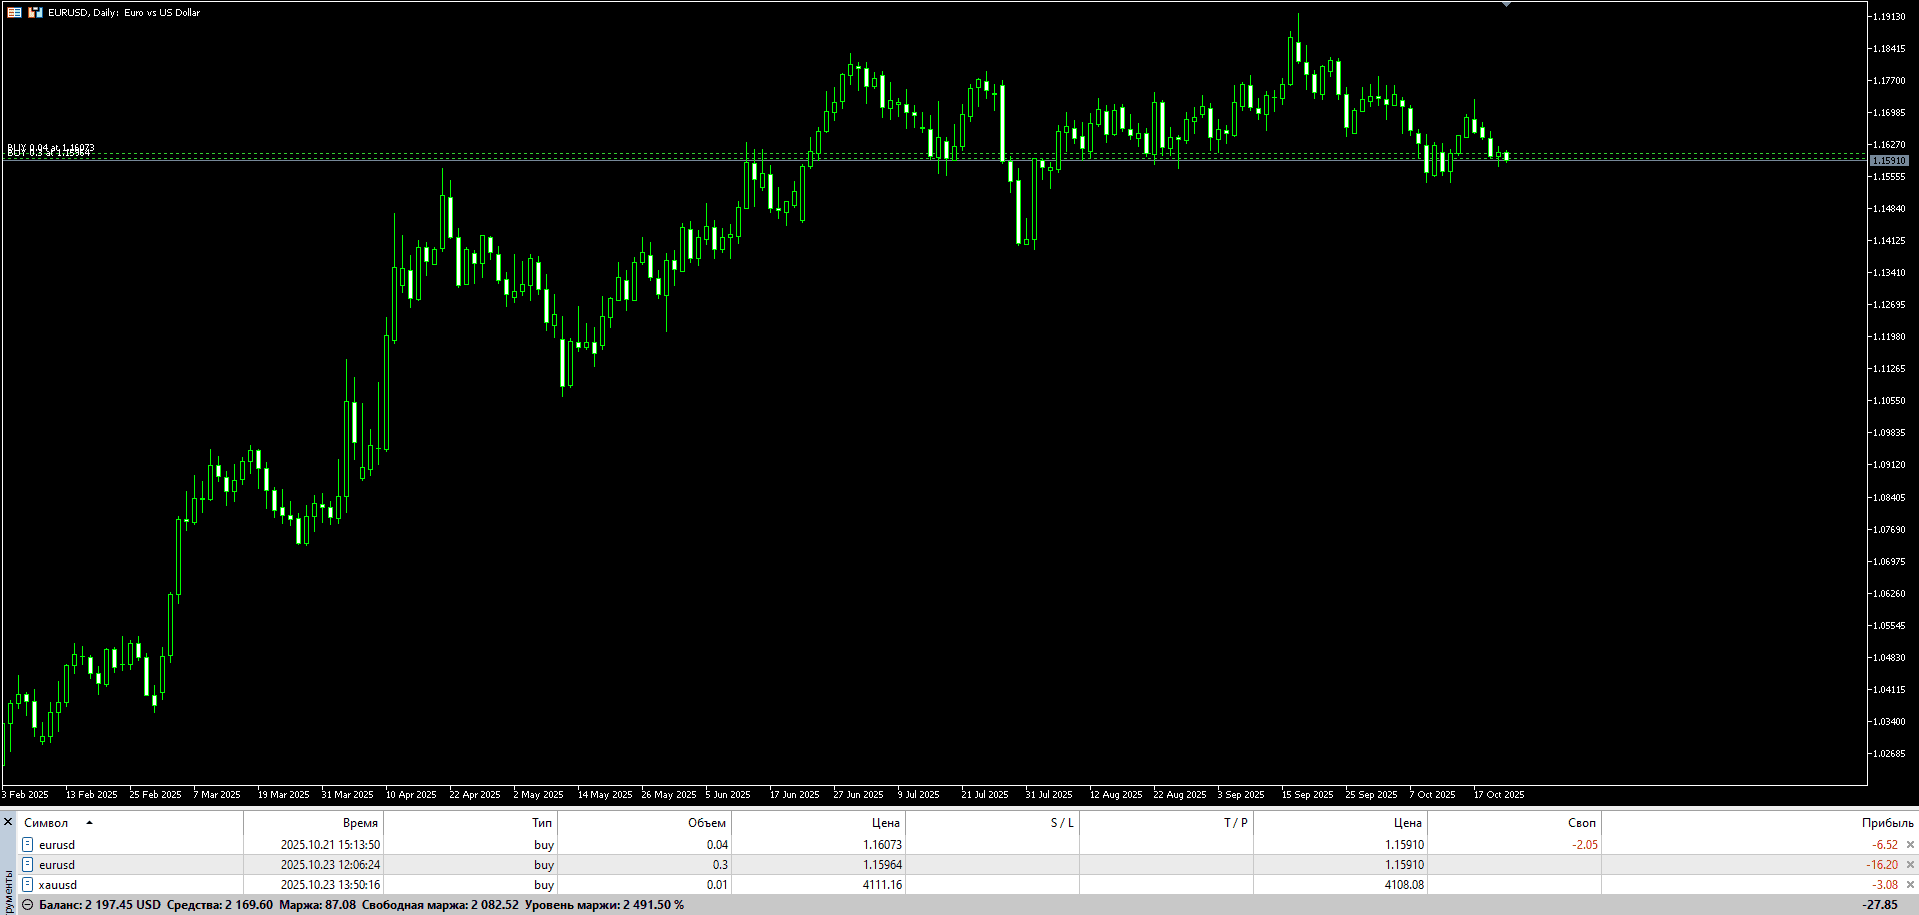Click the Объем column header
The image size is (1919, 915).
[x=706, y=823]
